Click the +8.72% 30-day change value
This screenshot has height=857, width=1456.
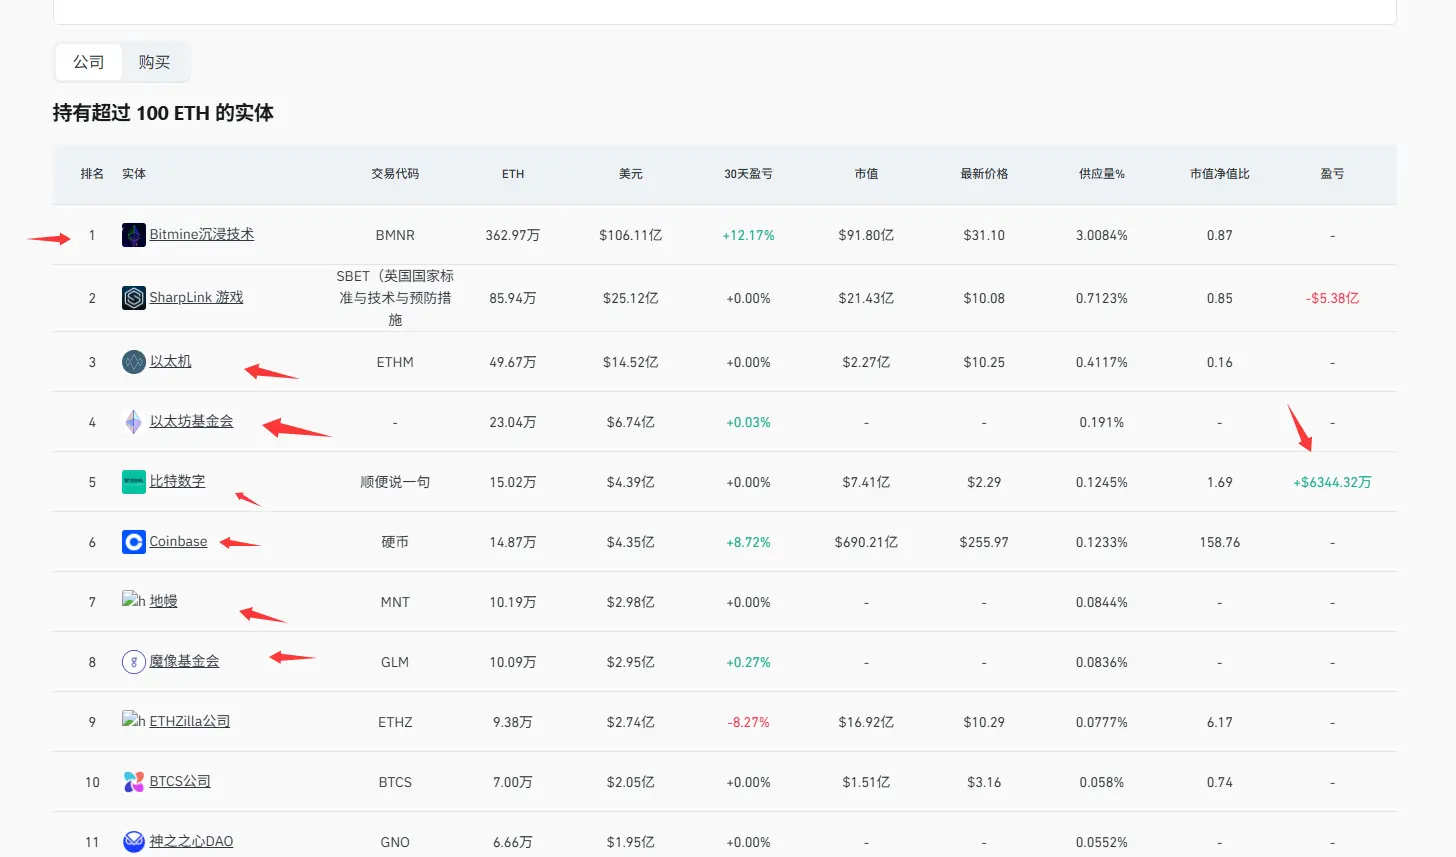749,542
